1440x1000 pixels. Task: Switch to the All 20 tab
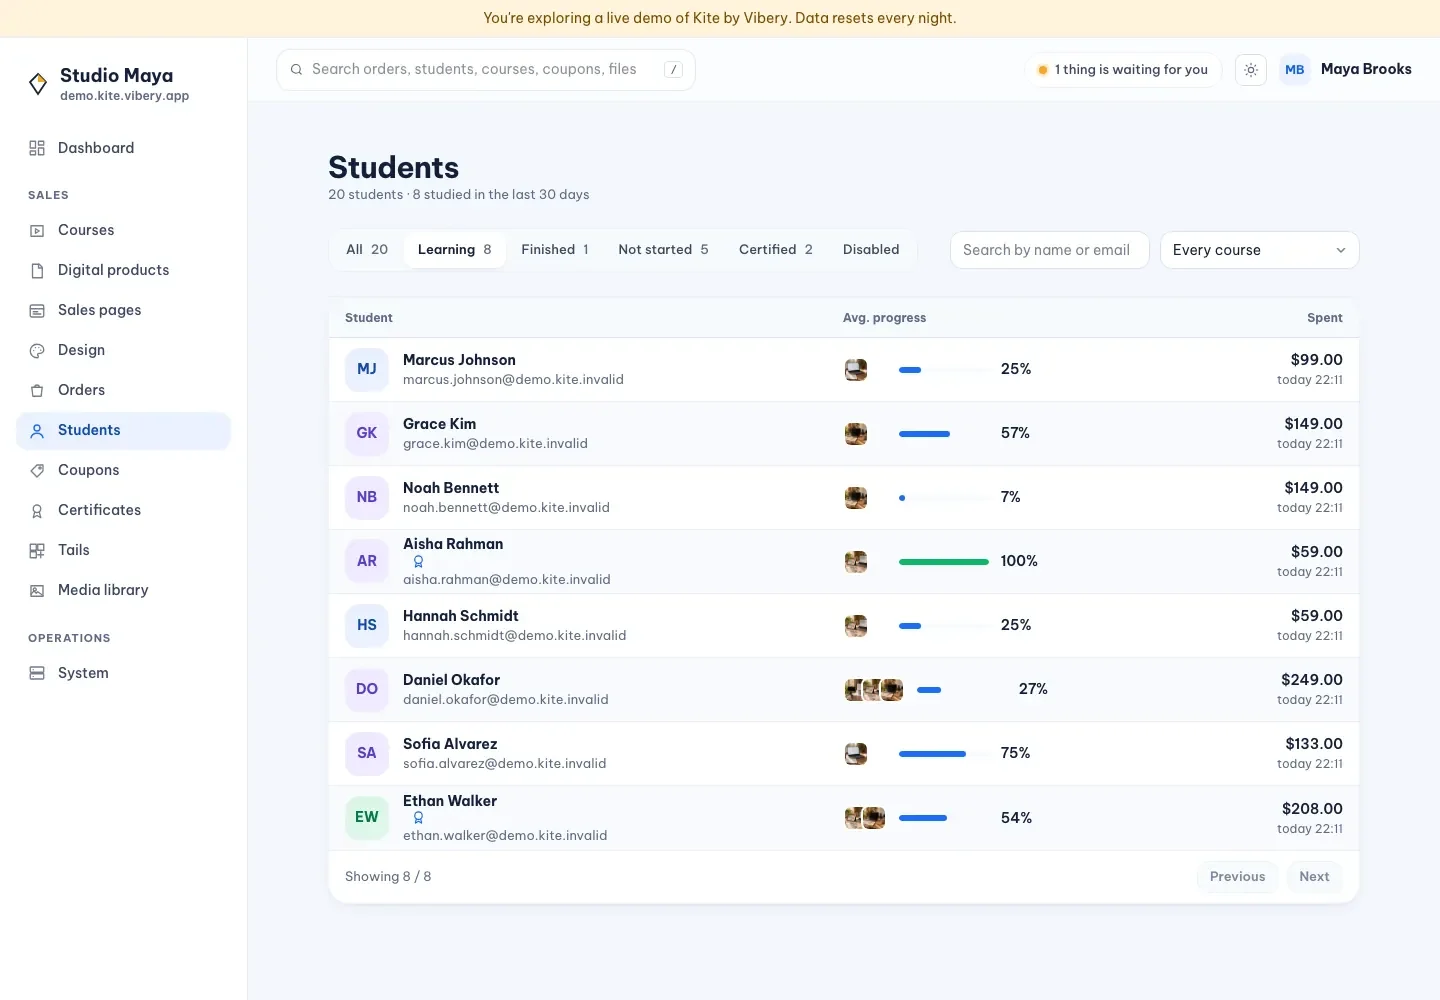367,250
